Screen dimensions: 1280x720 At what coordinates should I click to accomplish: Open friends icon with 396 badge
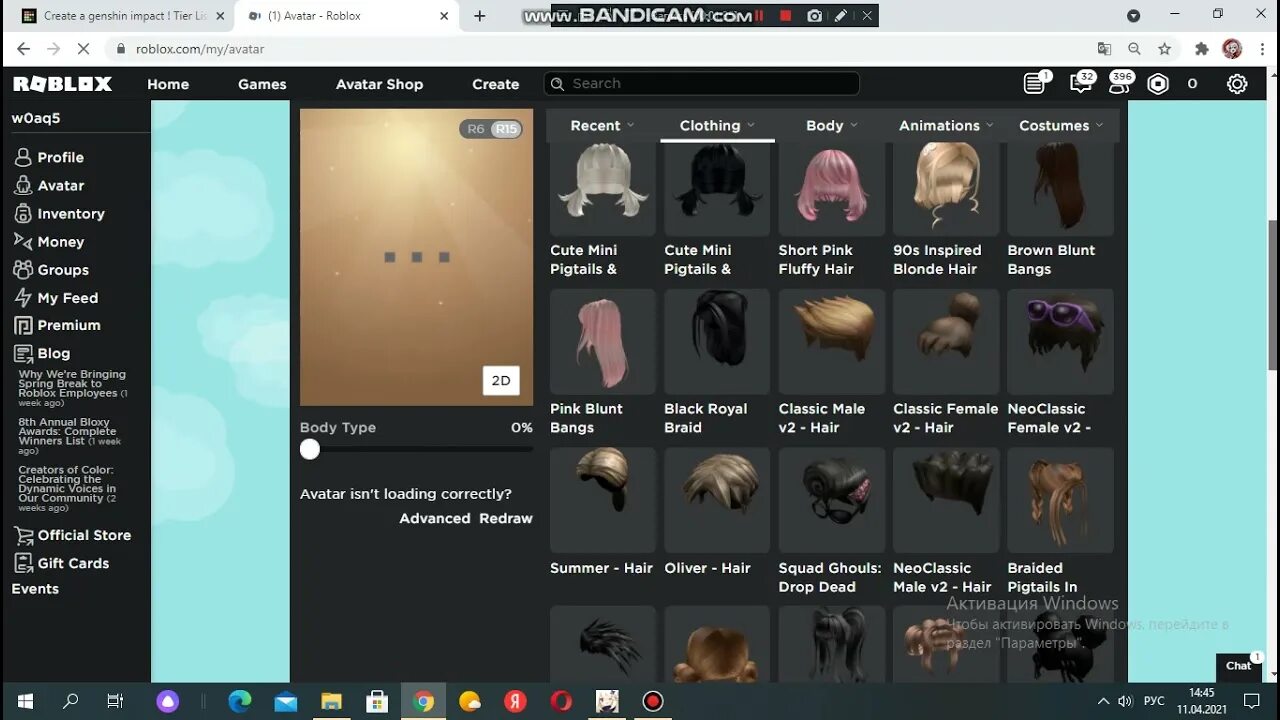pyautogui.click(x=1119, y=84)
